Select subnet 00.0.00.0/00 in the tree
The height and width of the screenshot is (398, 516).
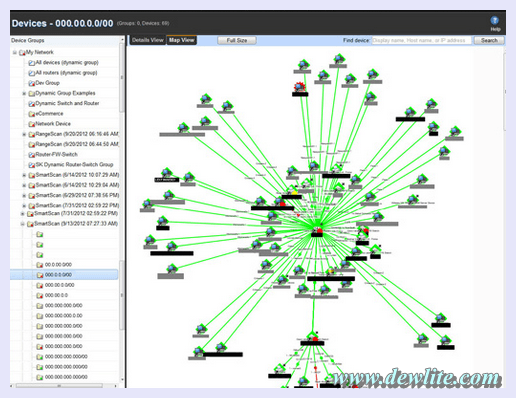(x=58, y=265)
